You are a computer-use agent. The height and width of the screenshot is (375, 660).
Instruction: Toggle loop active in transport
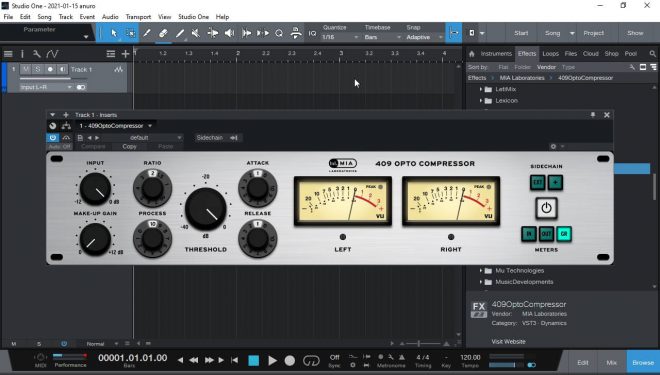pos(311,361)
